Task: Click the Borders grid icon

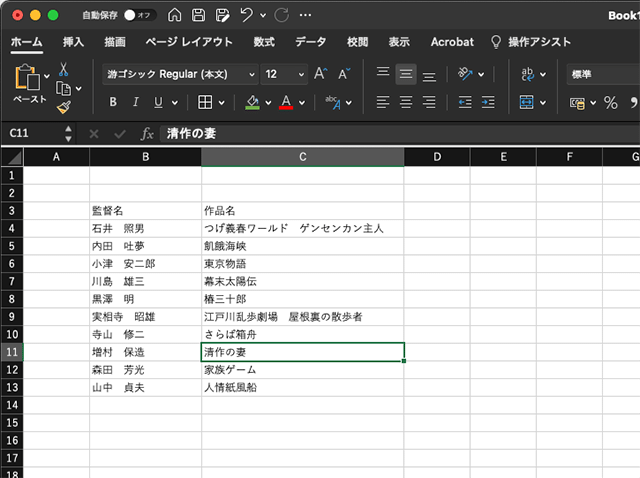Action: tap(204, 102)
